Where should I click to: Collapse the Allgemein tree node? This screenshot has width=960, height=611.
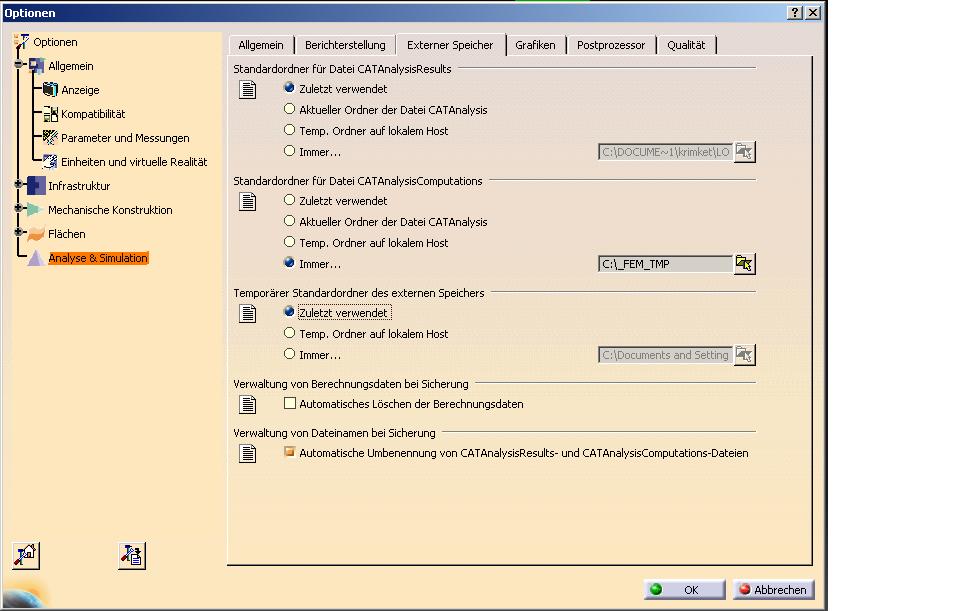(19, 64)
